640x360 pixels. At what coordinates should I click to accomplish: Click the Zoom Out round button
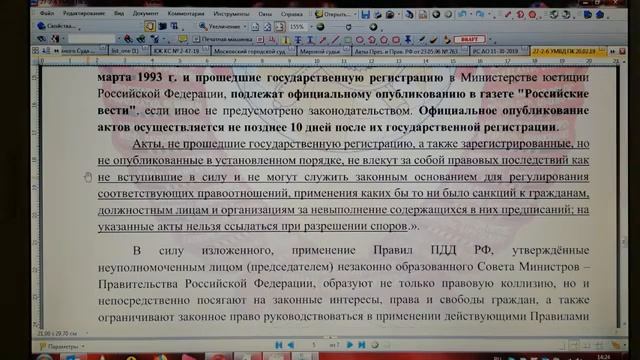[x=321, y=27]
